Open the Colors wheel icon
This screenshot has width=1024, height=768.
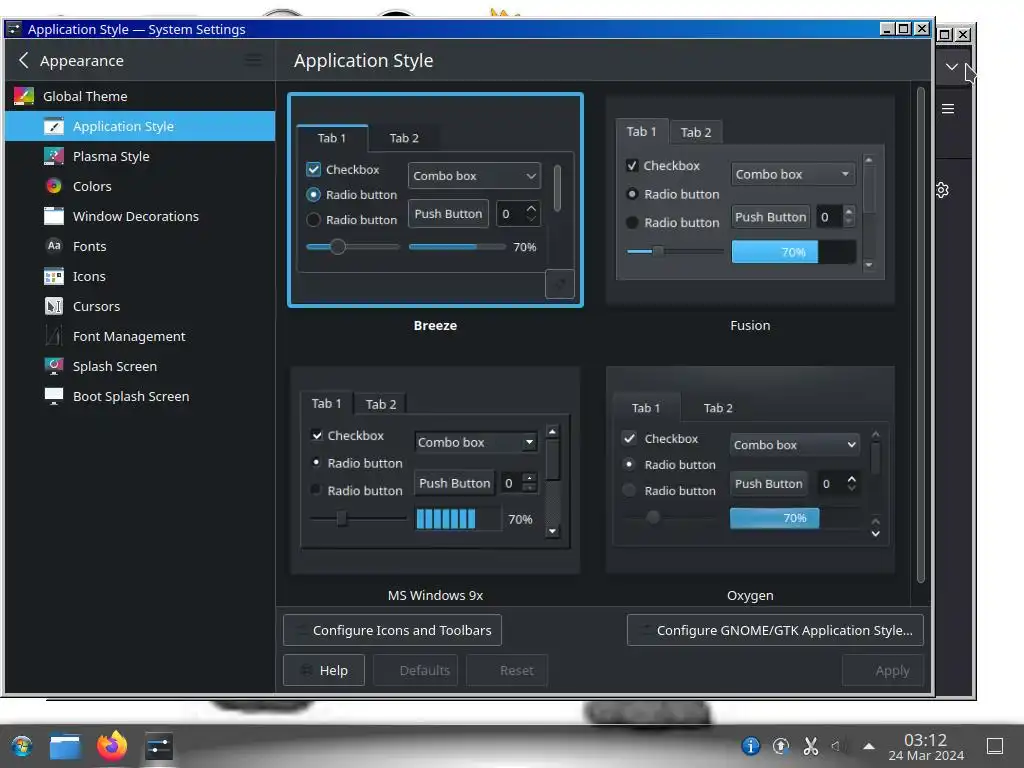click(54, 186)
